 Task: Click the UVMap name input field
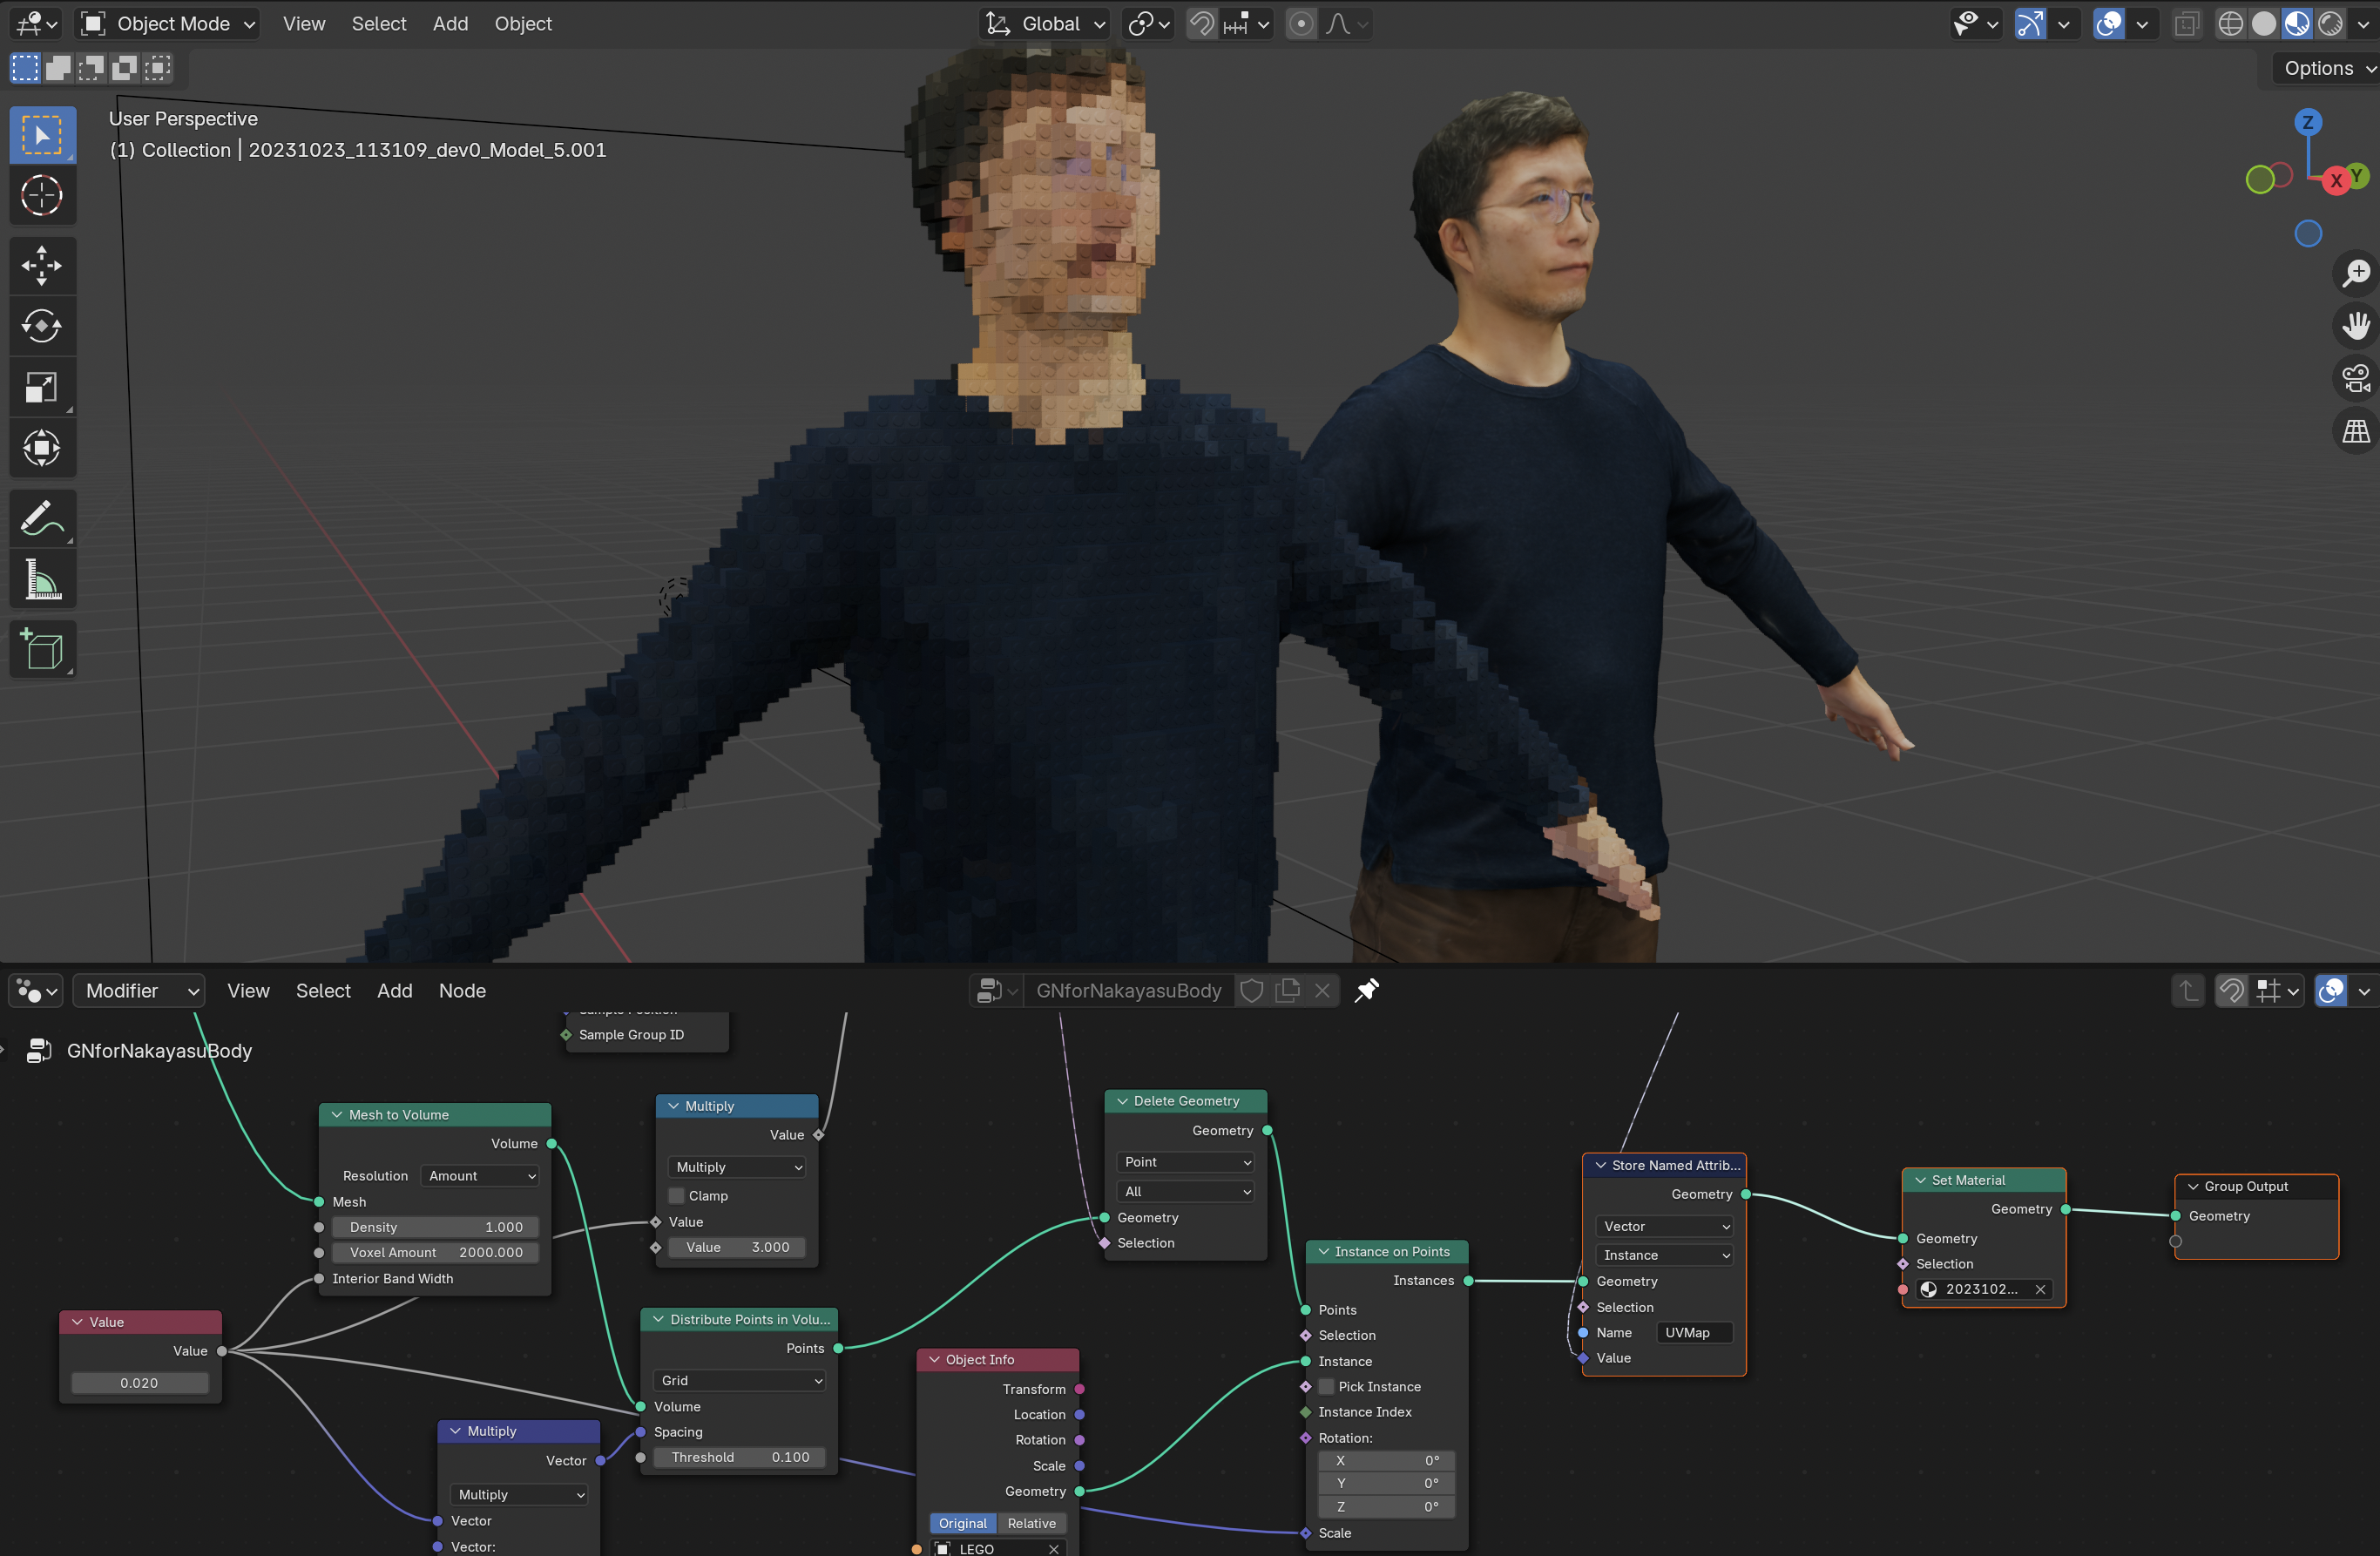click(1694, 1332)
